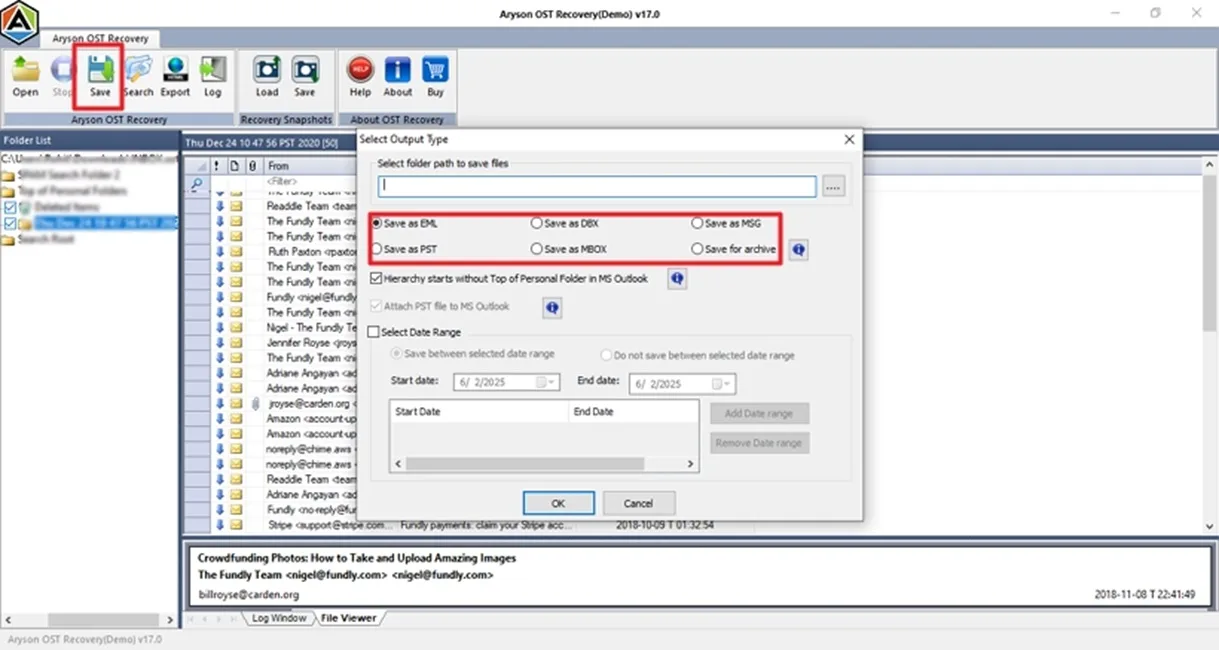This screenshot has width=1219, height=650.
Task: Click info icon next to Save for archive
Action: point(798,250)
